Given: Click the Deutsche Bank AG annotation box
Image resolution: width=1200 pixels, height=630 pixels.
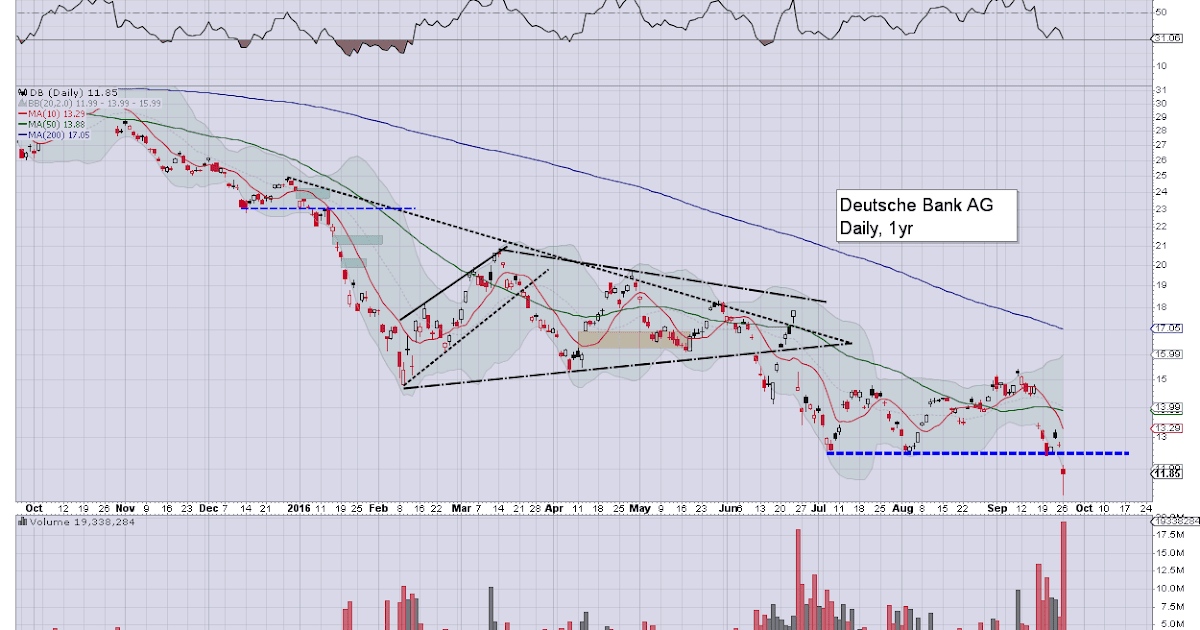Looking at the screenshot, I should pyautogui.click(x=926, y=216).
